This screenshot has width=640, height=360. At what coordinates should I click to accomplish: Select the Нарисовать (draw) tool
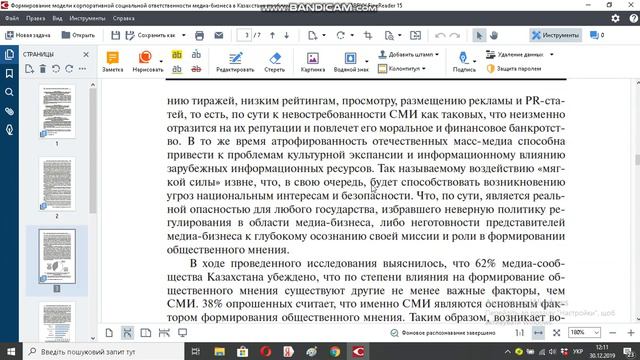point(145,62)
